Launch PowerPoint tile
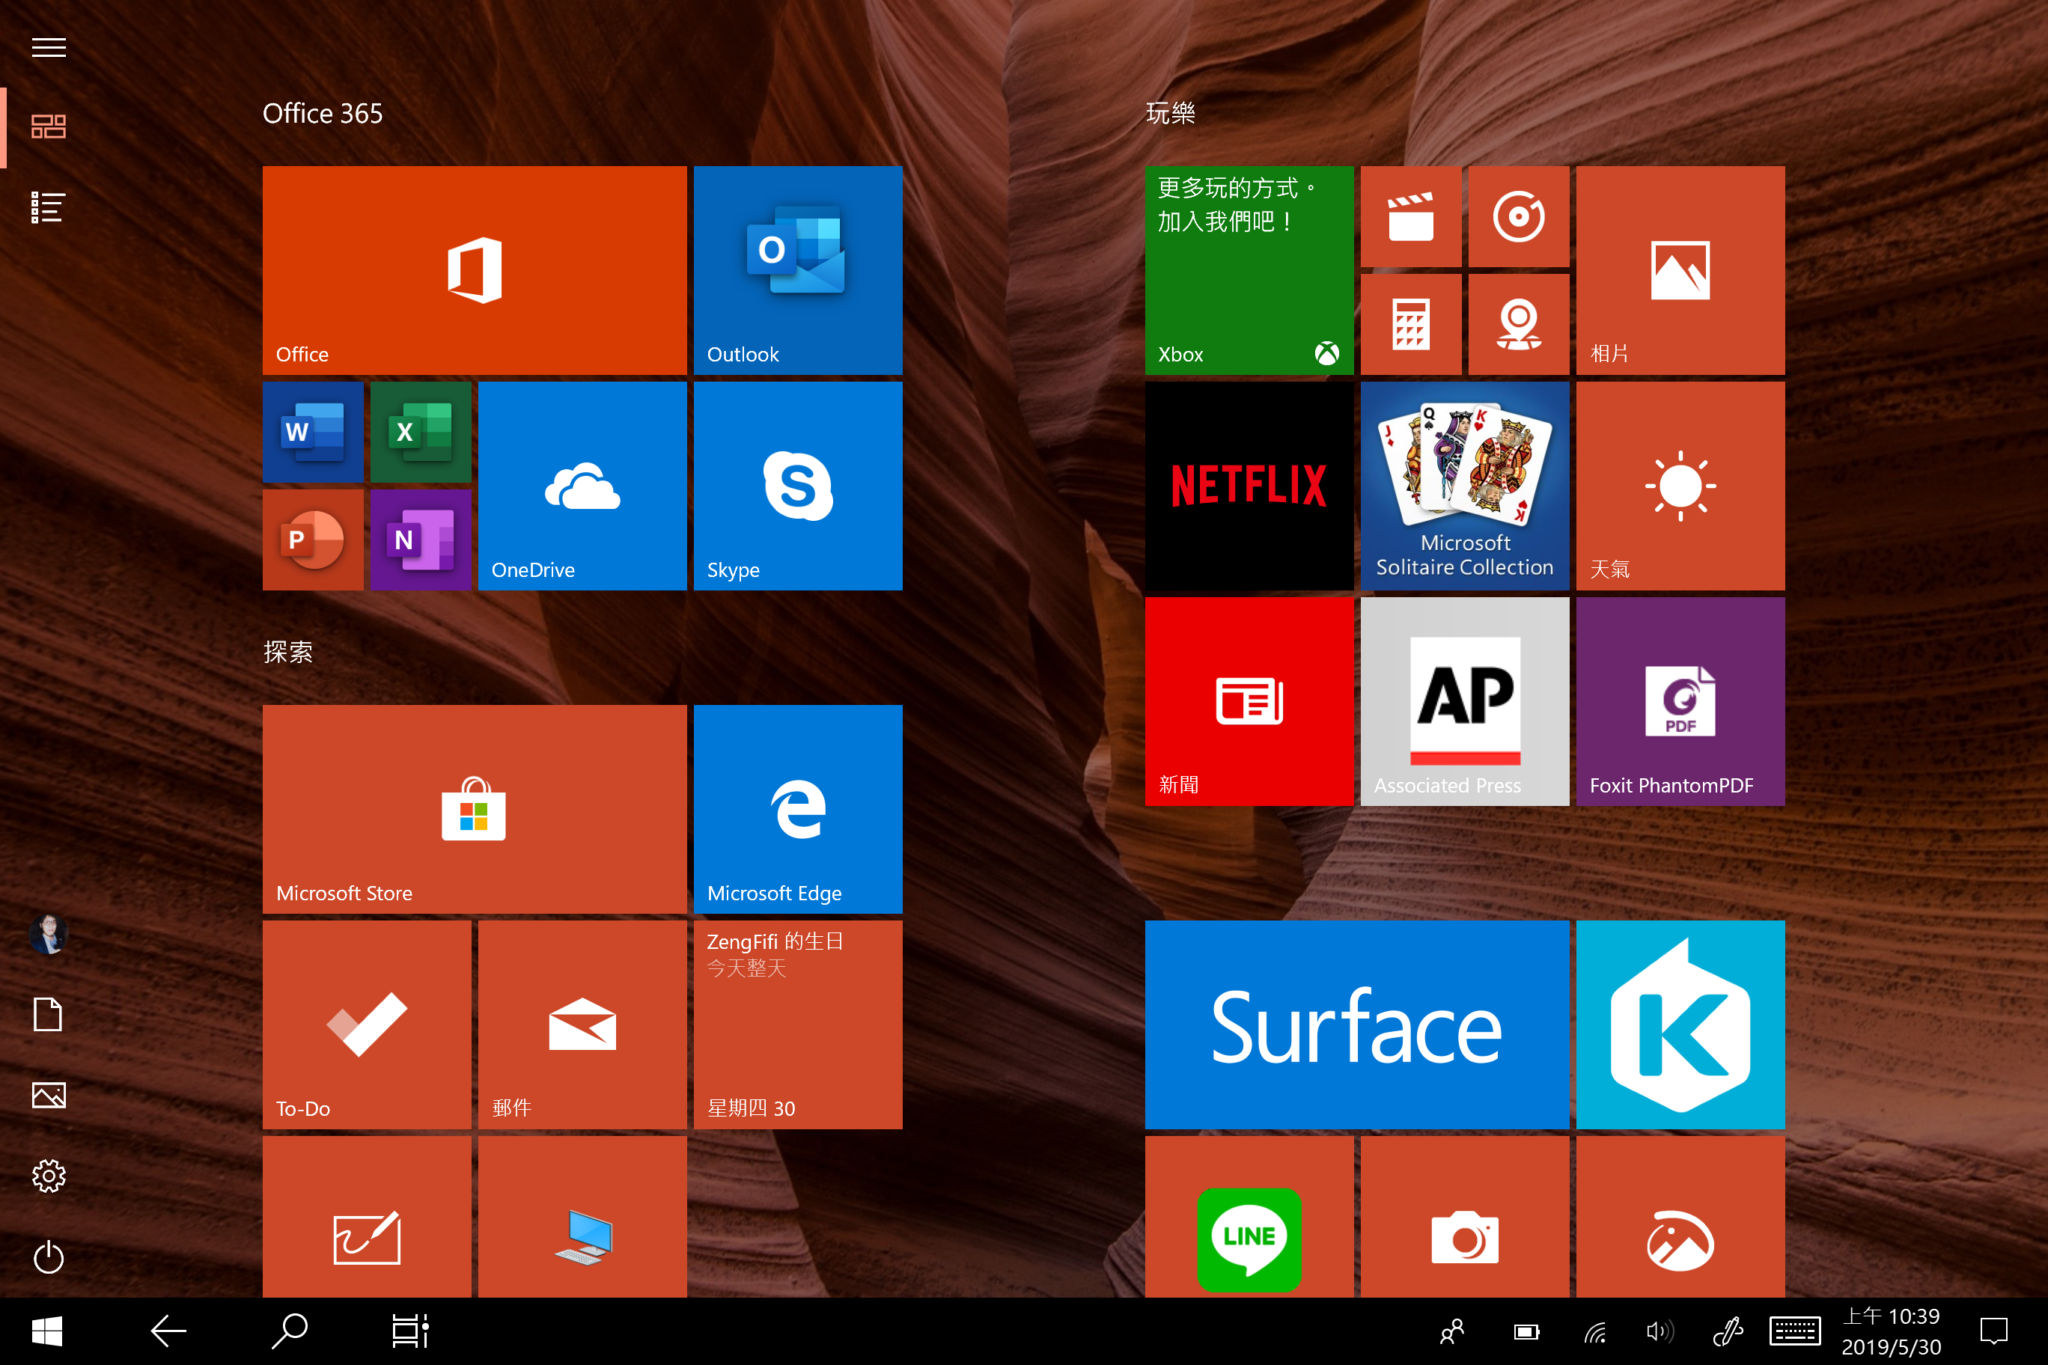Image resolution: width=2048 pixels, height=1365 pixels. coord(313,540)
